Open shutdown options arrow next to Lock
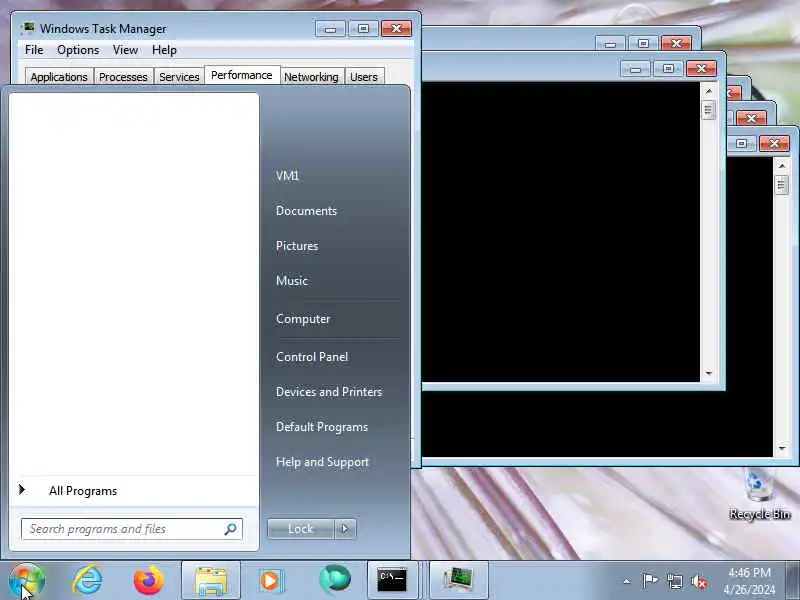 pos(345,529)
